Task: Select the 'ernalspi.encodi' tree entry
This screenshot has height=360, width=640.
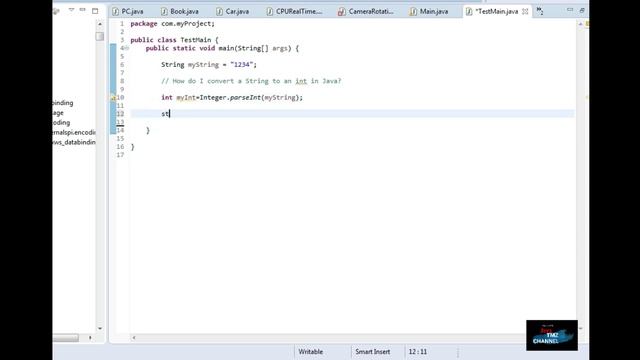Action: (74, 132)
